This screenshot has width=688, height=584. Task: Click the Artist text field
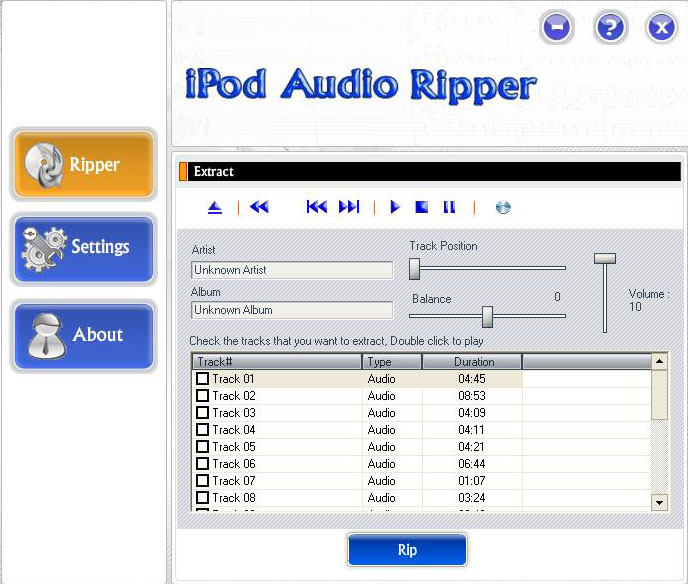[x=292, y=270]
